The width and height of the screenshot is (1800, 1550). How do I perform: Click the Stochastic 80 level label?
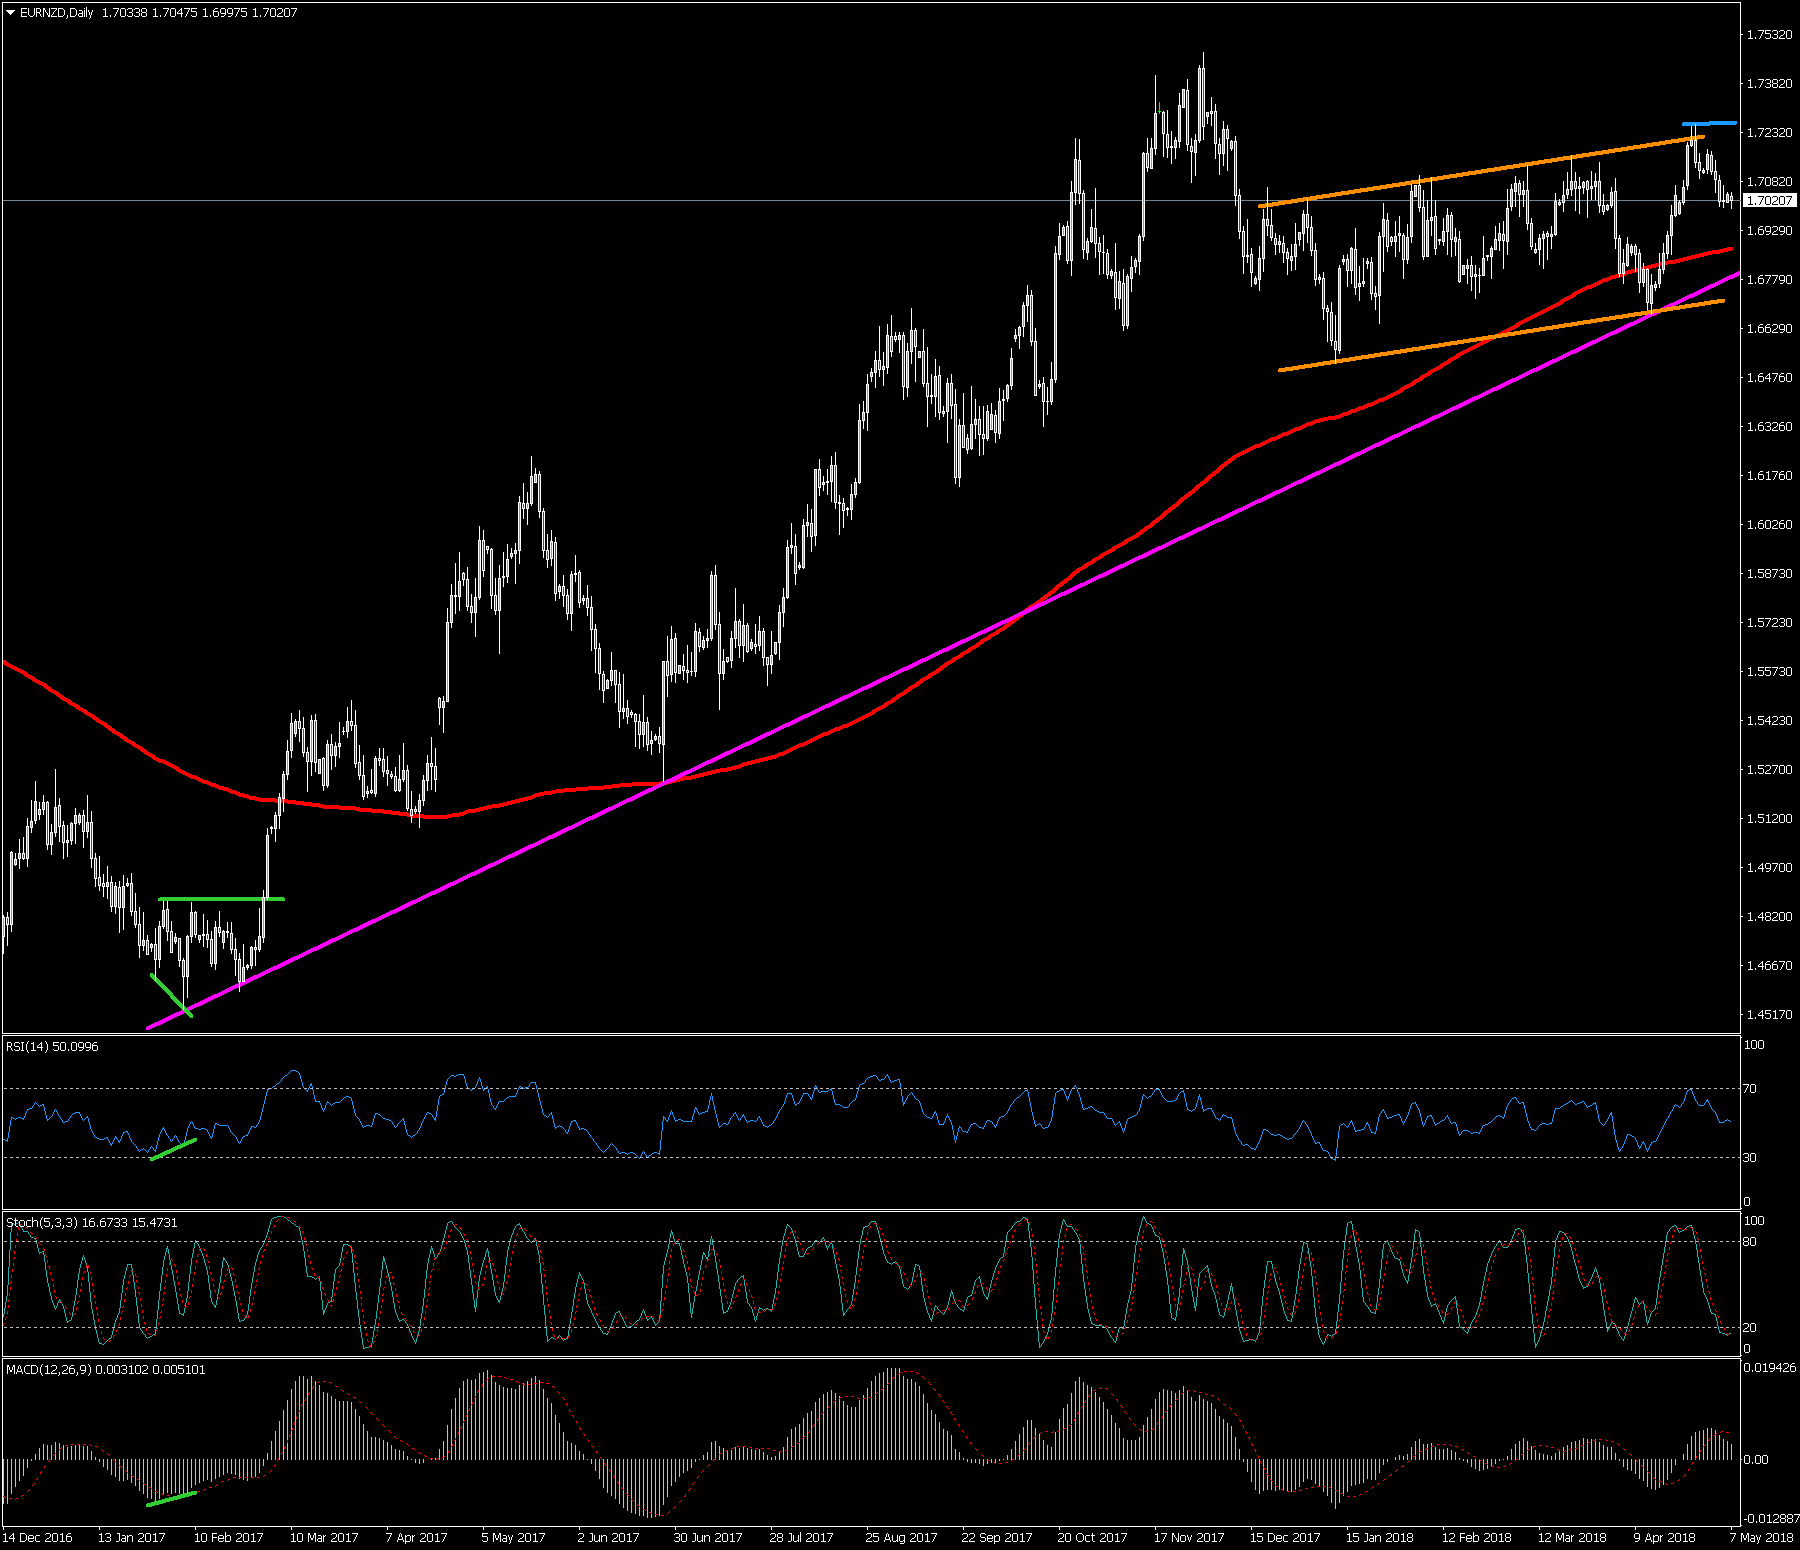(1750, 1242)
